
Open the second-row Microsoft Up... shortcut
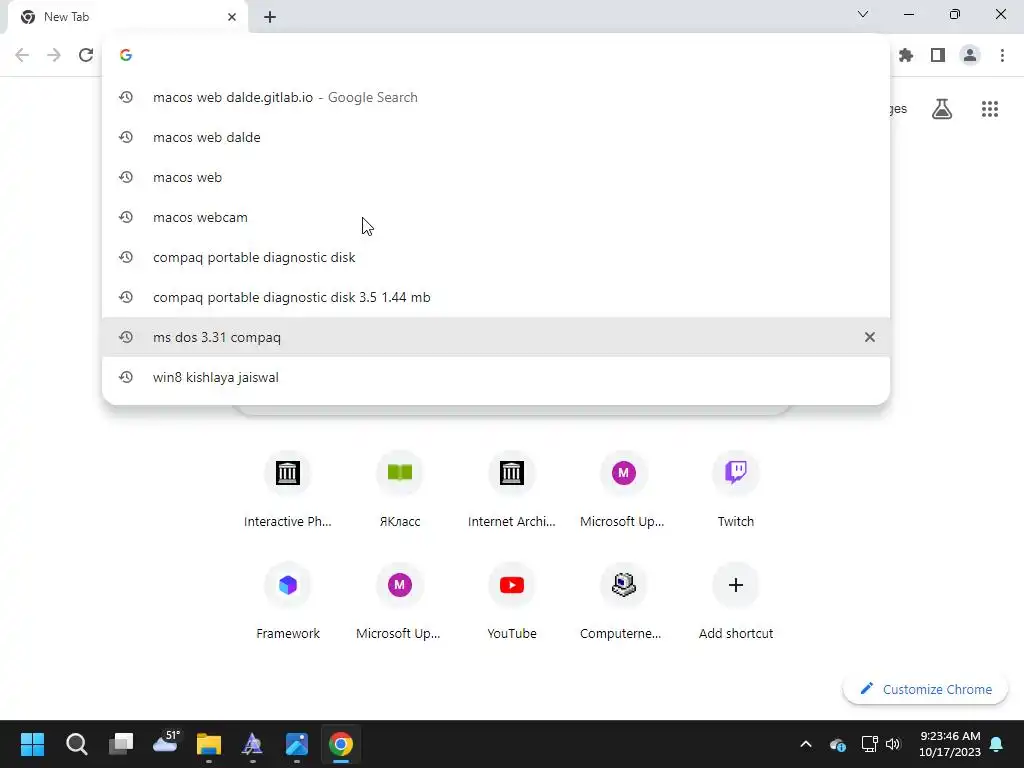[400, 601]
